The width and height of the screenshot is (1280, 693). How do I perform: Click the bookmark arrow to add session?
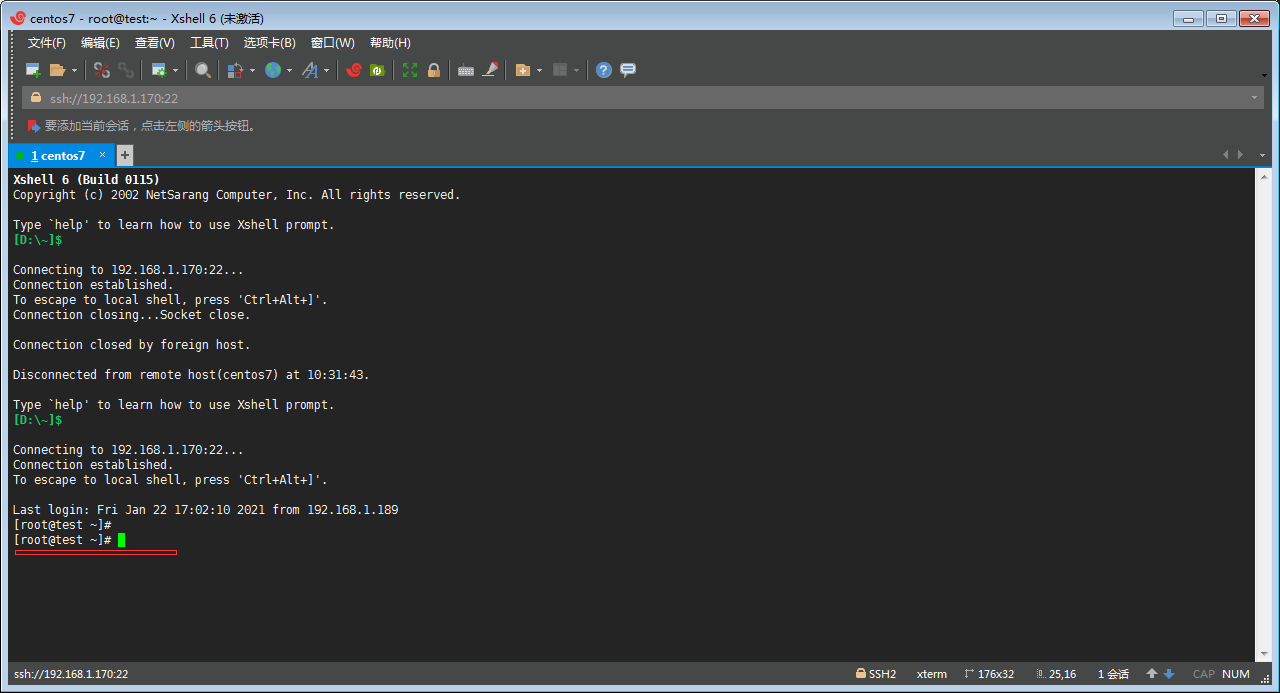(34, 126)
